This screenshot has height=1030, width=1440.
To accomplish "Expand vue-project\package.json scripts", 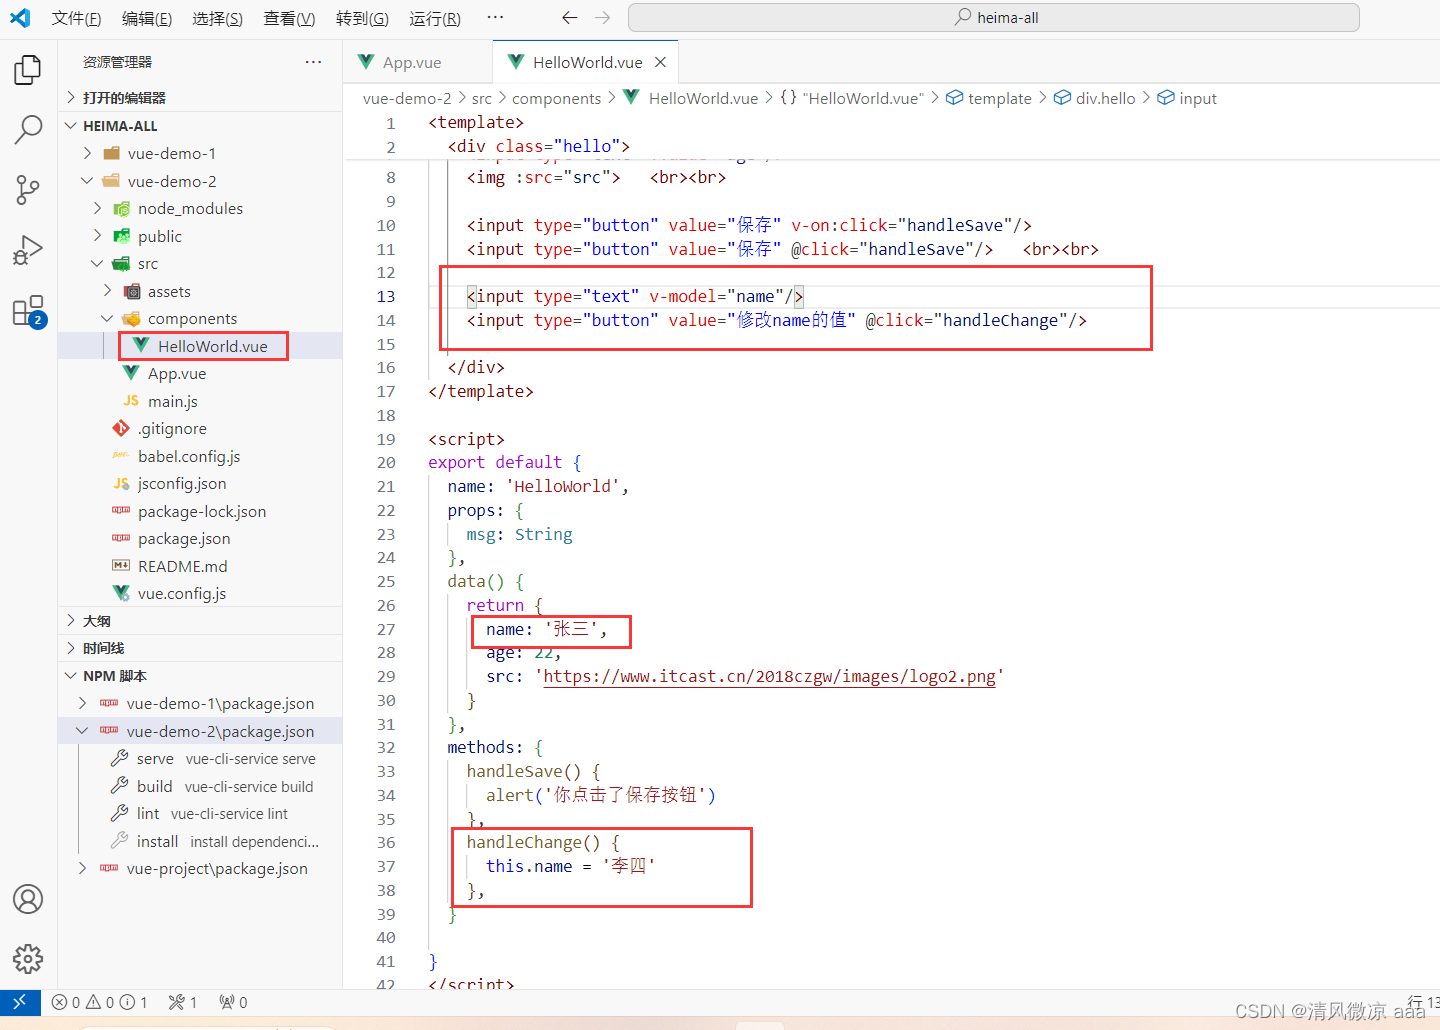I will (x=200, y=868).
